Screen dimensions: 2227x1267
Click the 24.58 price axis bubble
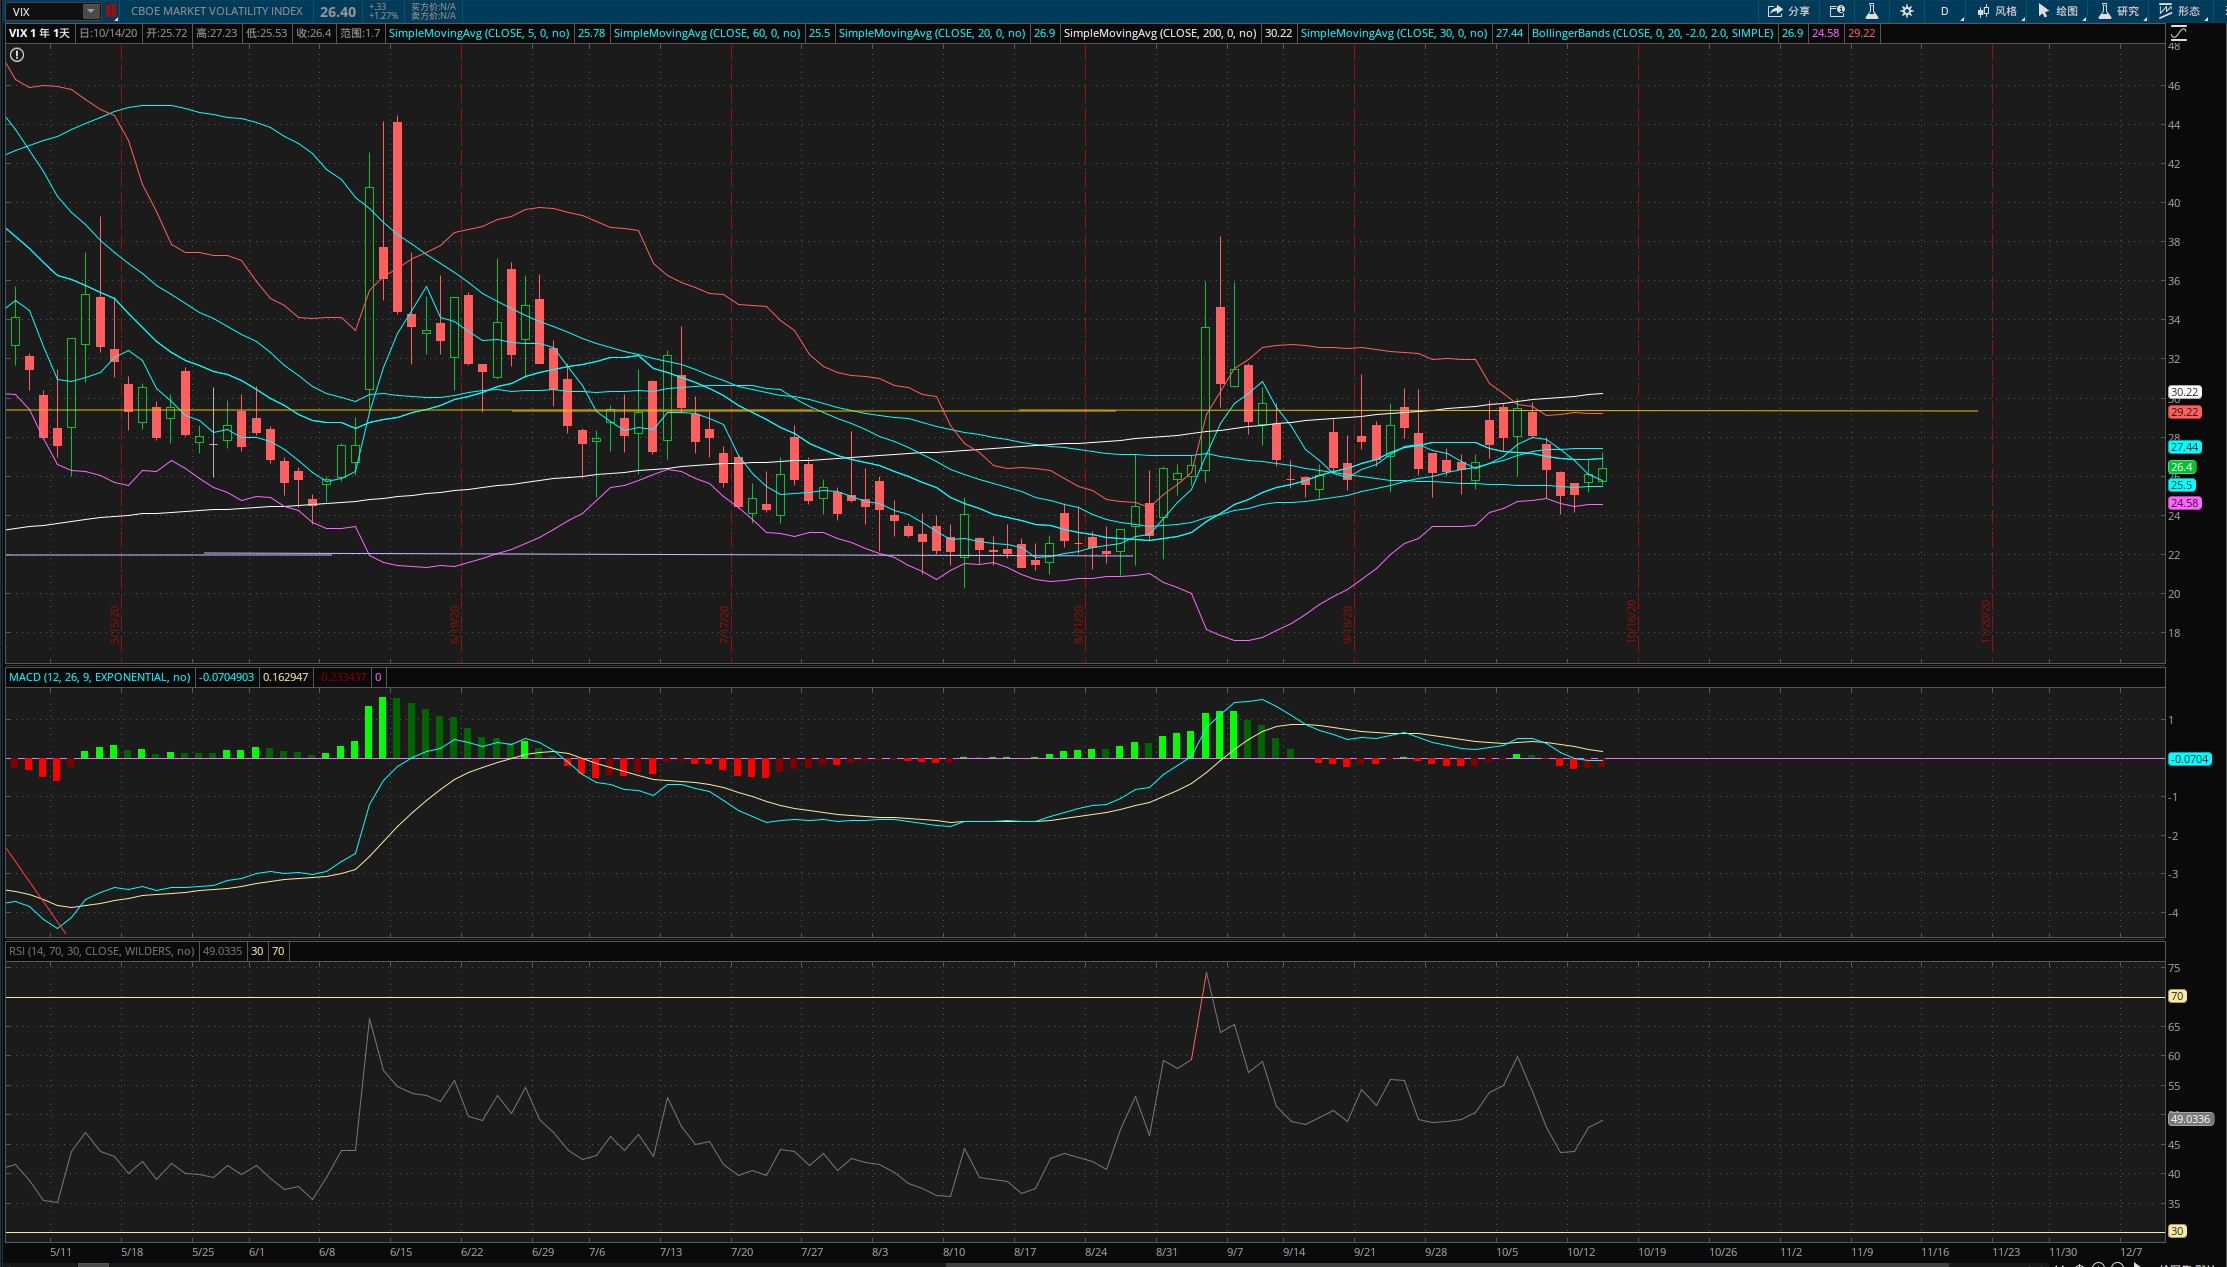click(x=2184, y=503)
